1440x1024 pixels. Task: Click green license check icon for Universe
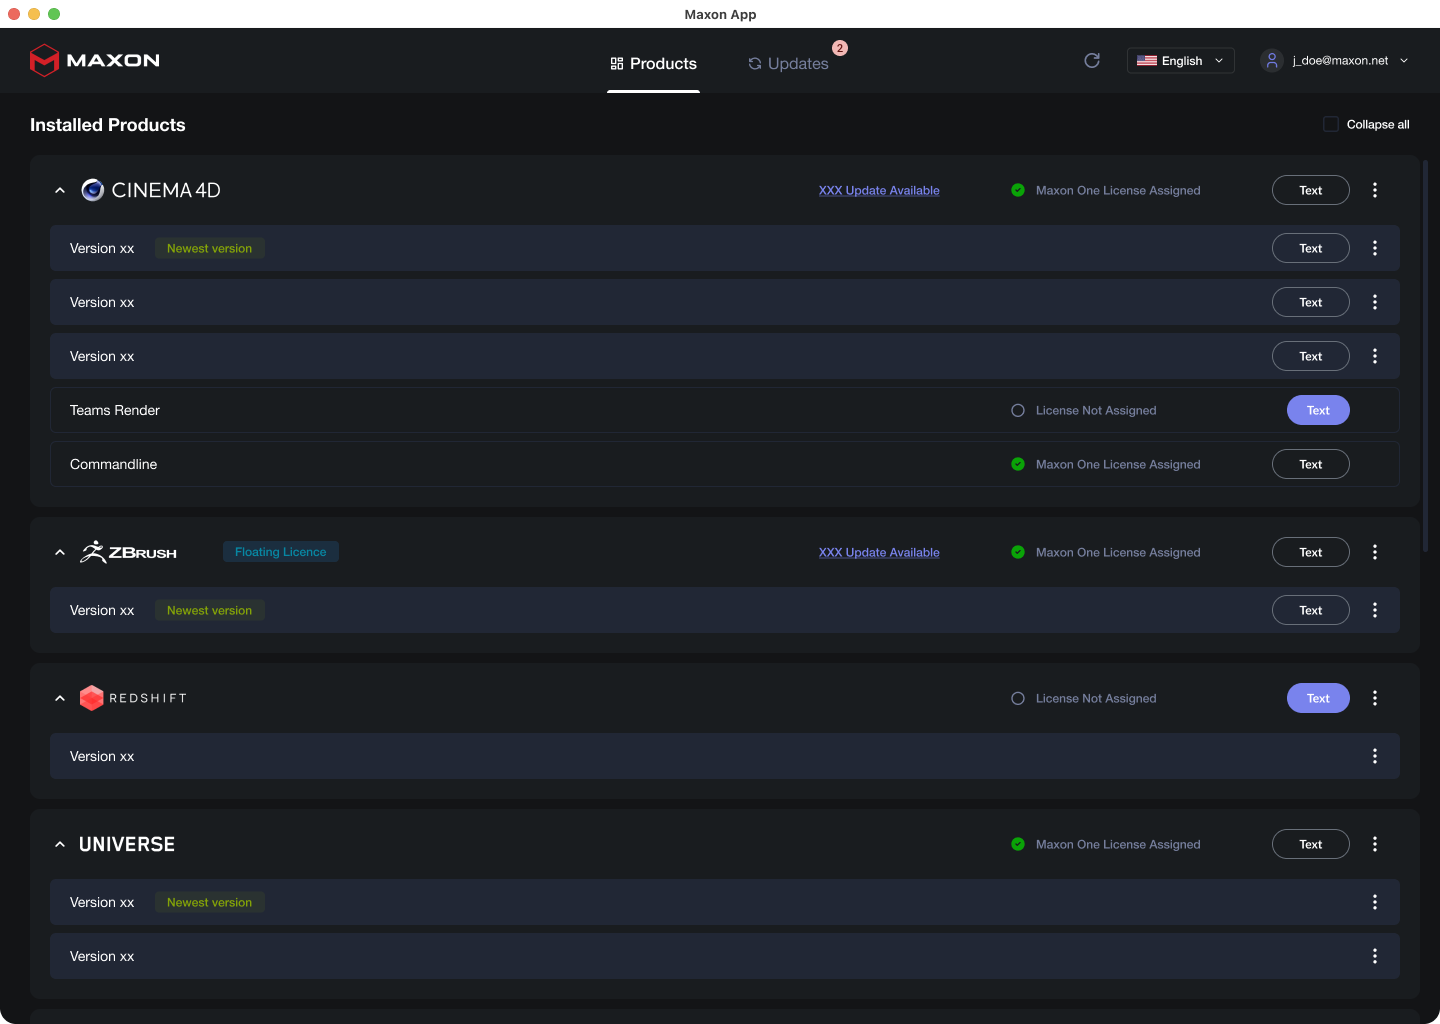tap(1018, 844)
